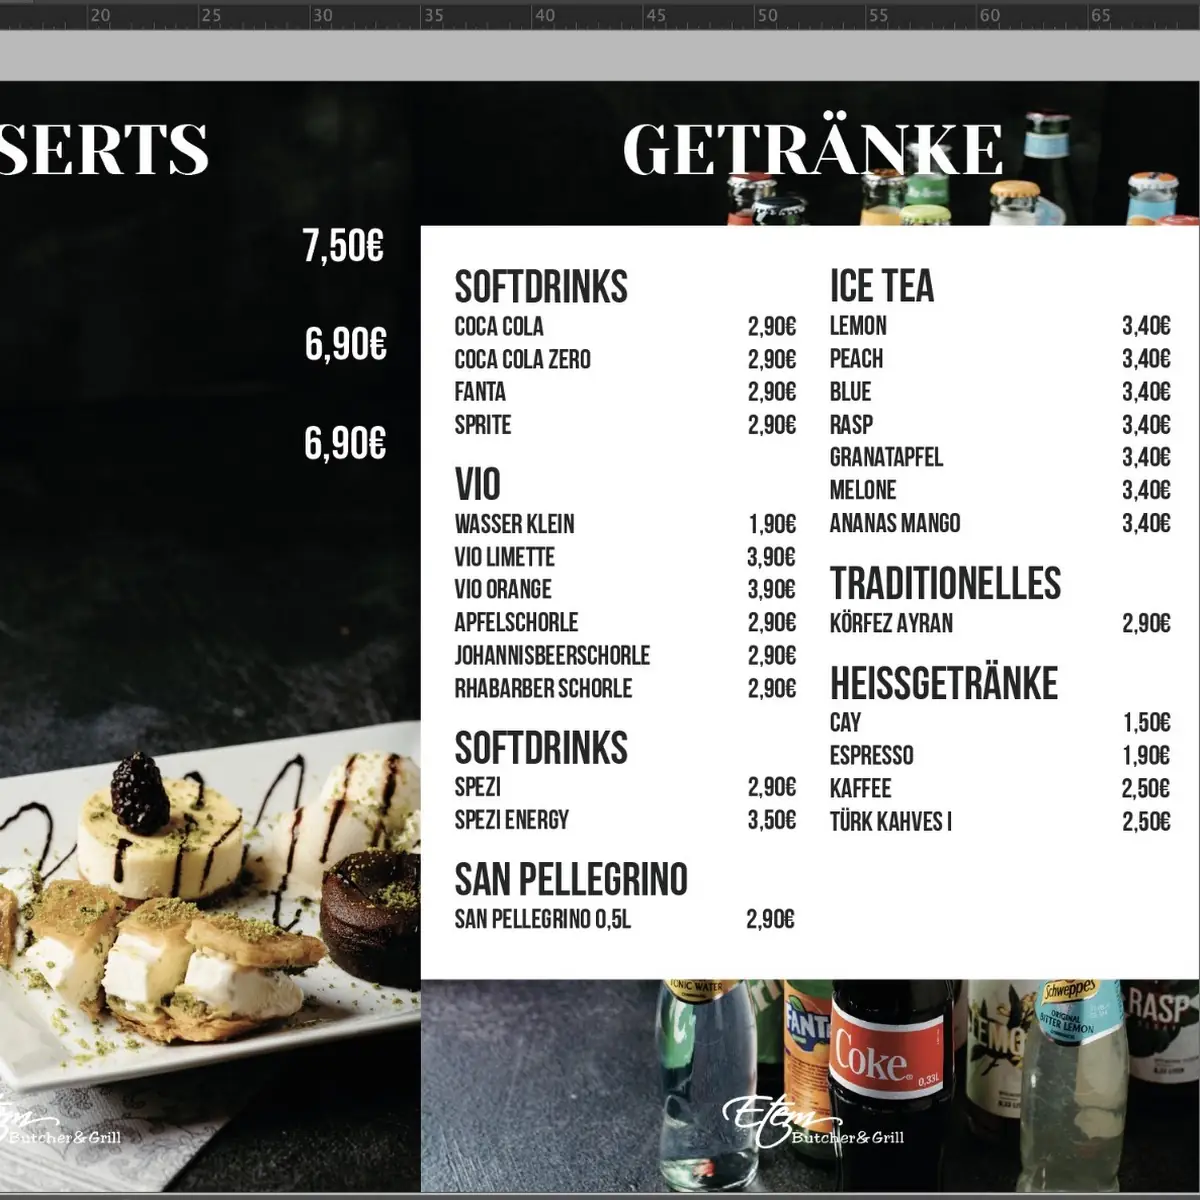Click the ICE TEA heading

pyautogui.click(x=881, y=286)
